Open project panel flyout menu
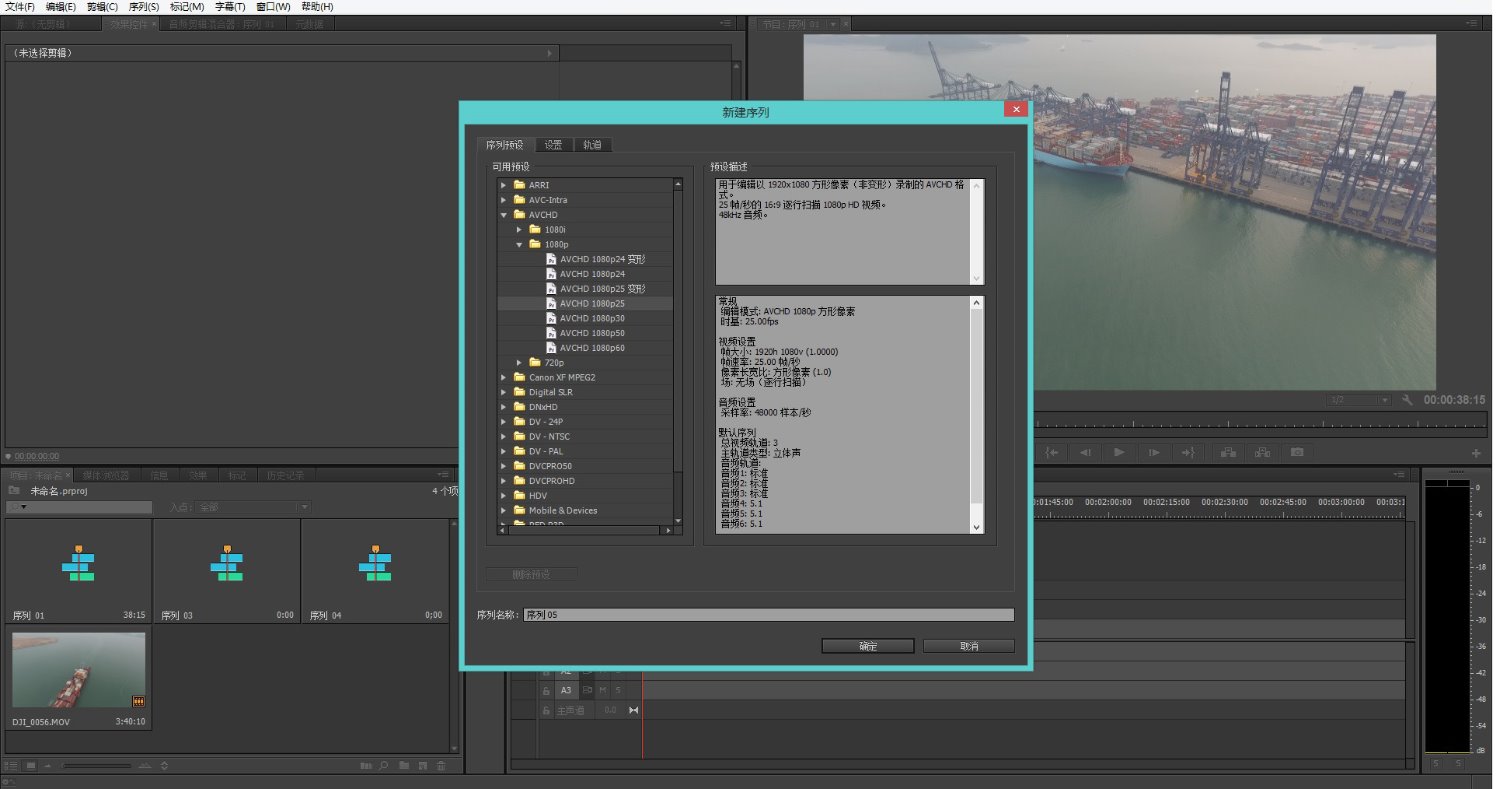 point(442,475)
